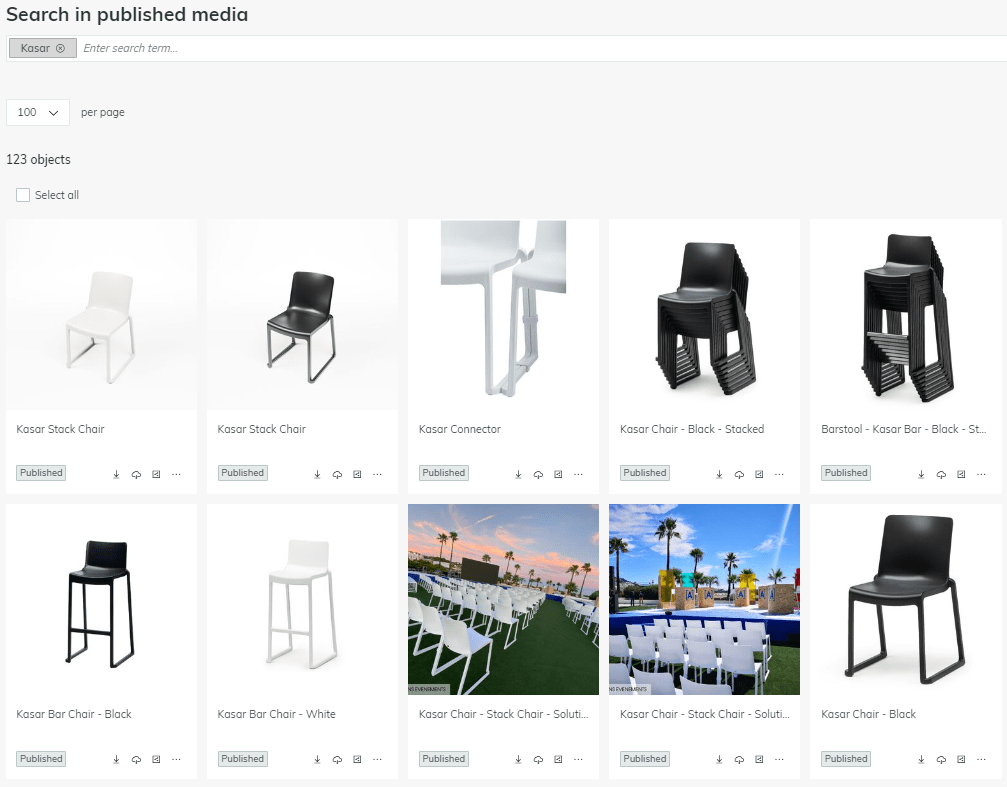Download the white Kasar Stack Chair
The width and height of the screenshot is (1007, 787).
point(116,475)
